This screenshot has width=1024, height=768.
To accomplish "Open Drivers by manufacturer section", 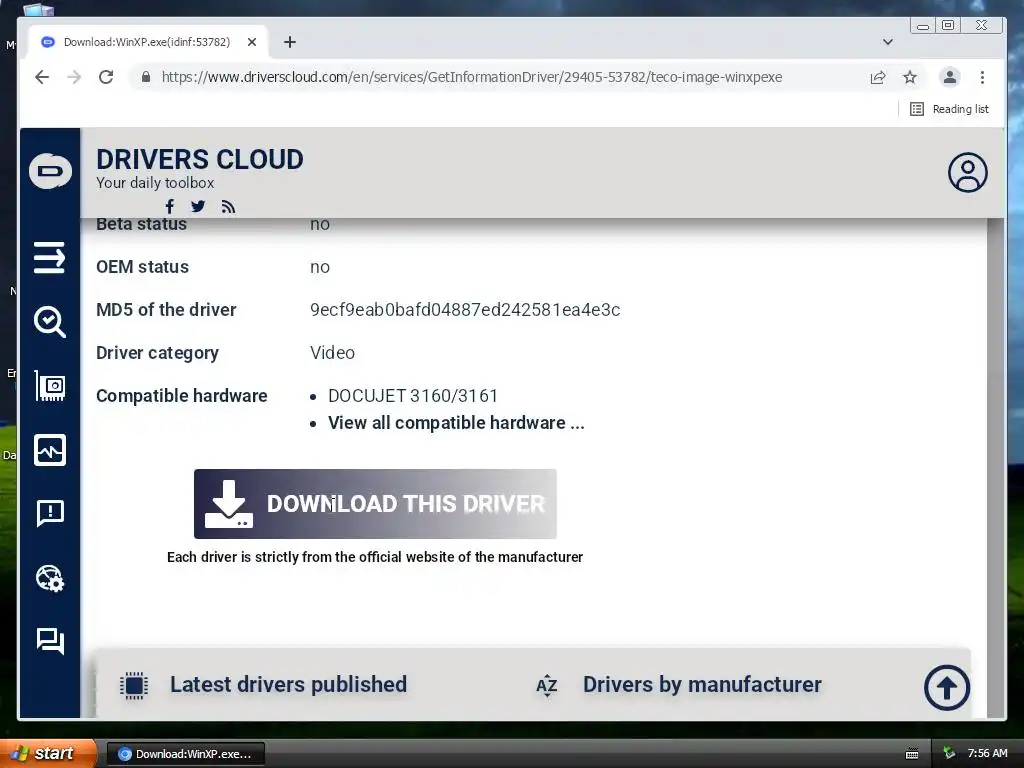I will tap(702, 684).
